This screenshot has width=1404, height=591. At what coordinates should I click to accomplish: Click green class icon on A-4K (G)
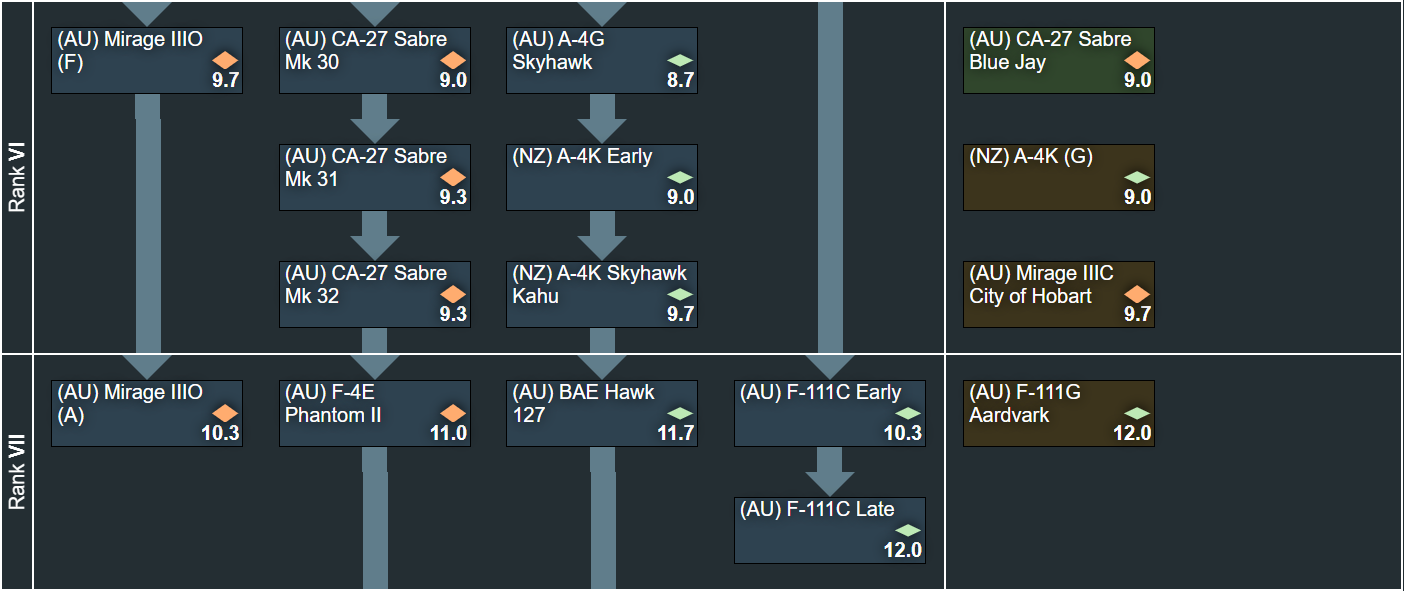tap(1138, 177)
